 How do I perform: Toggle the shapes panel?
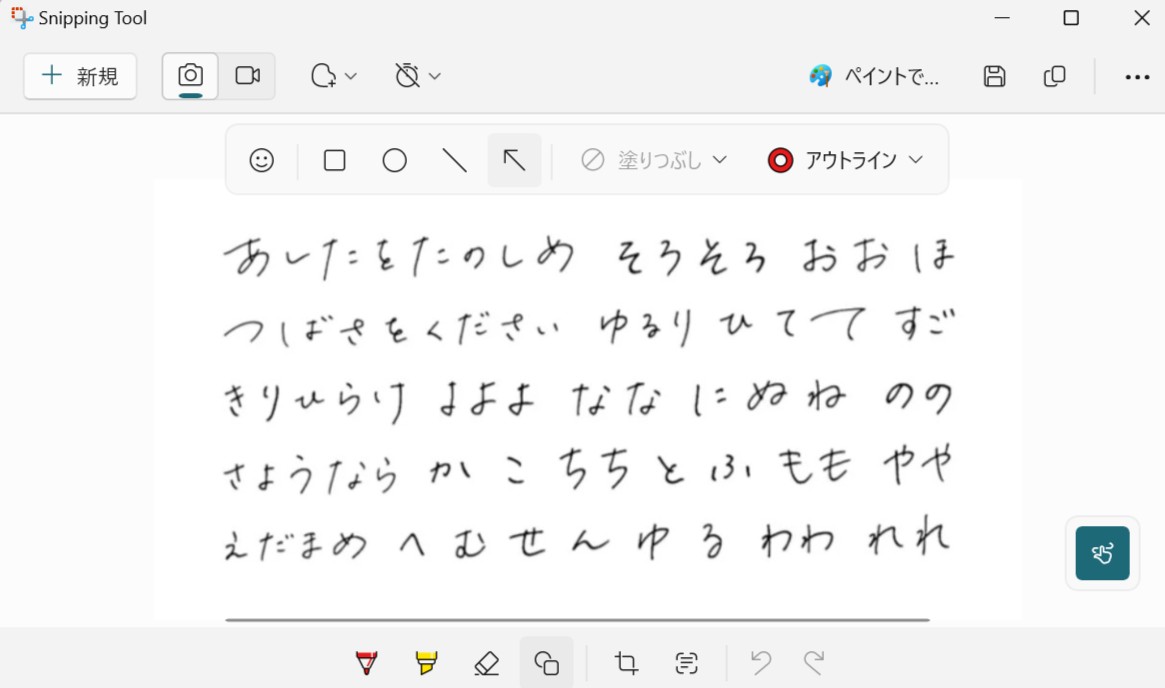pyautogui.click(x=546, y=662)
